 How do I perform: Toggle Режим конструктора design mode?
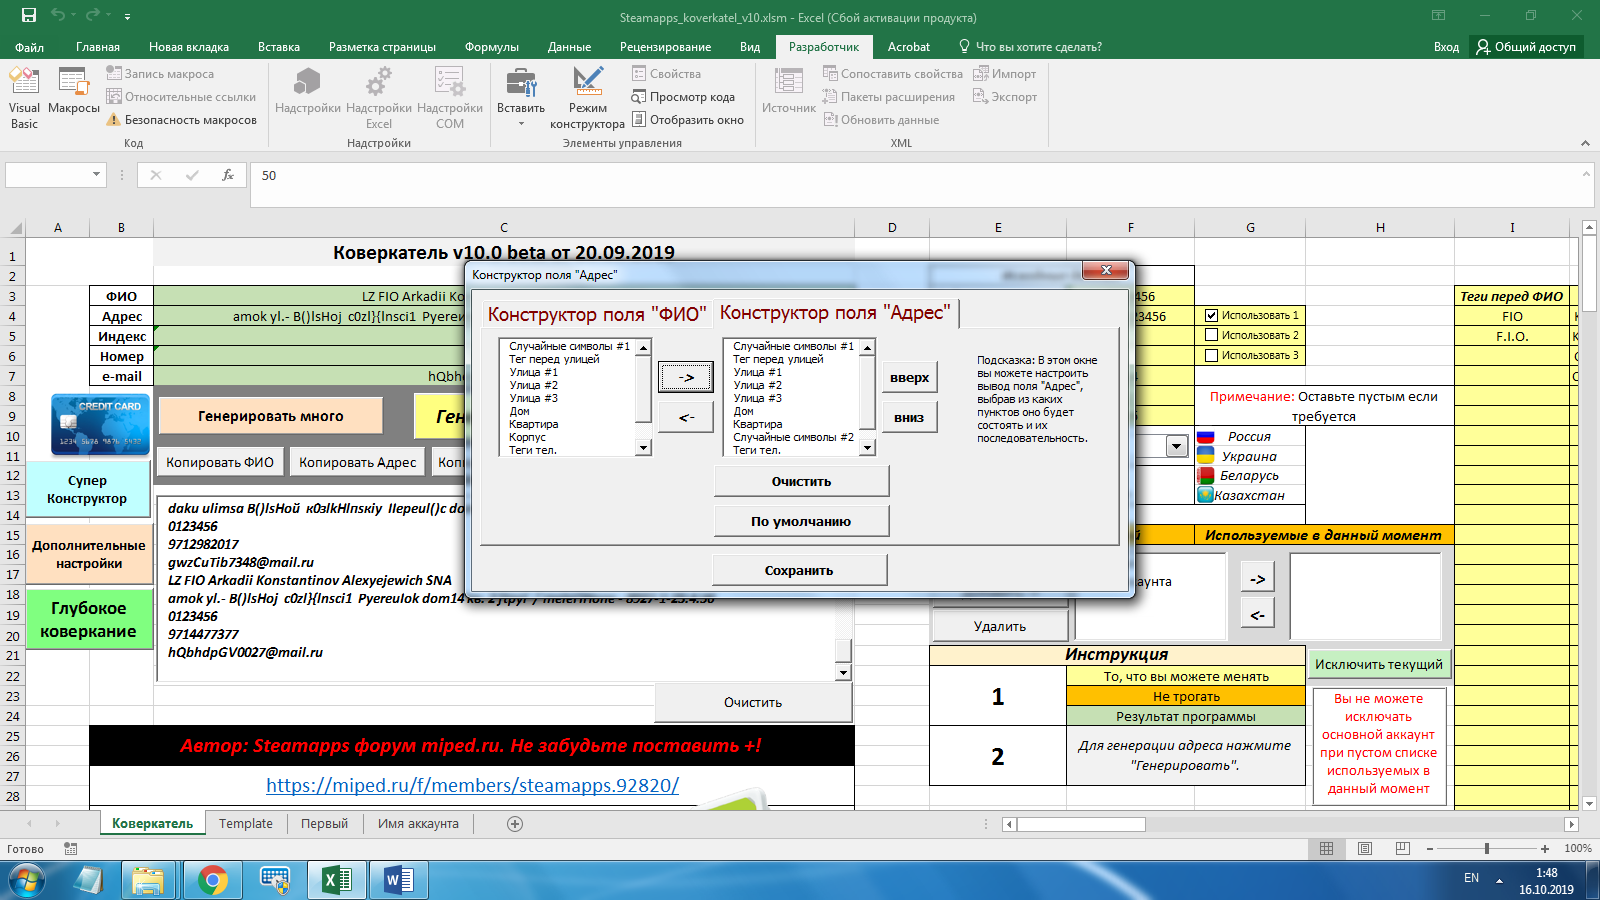[587, 98]
